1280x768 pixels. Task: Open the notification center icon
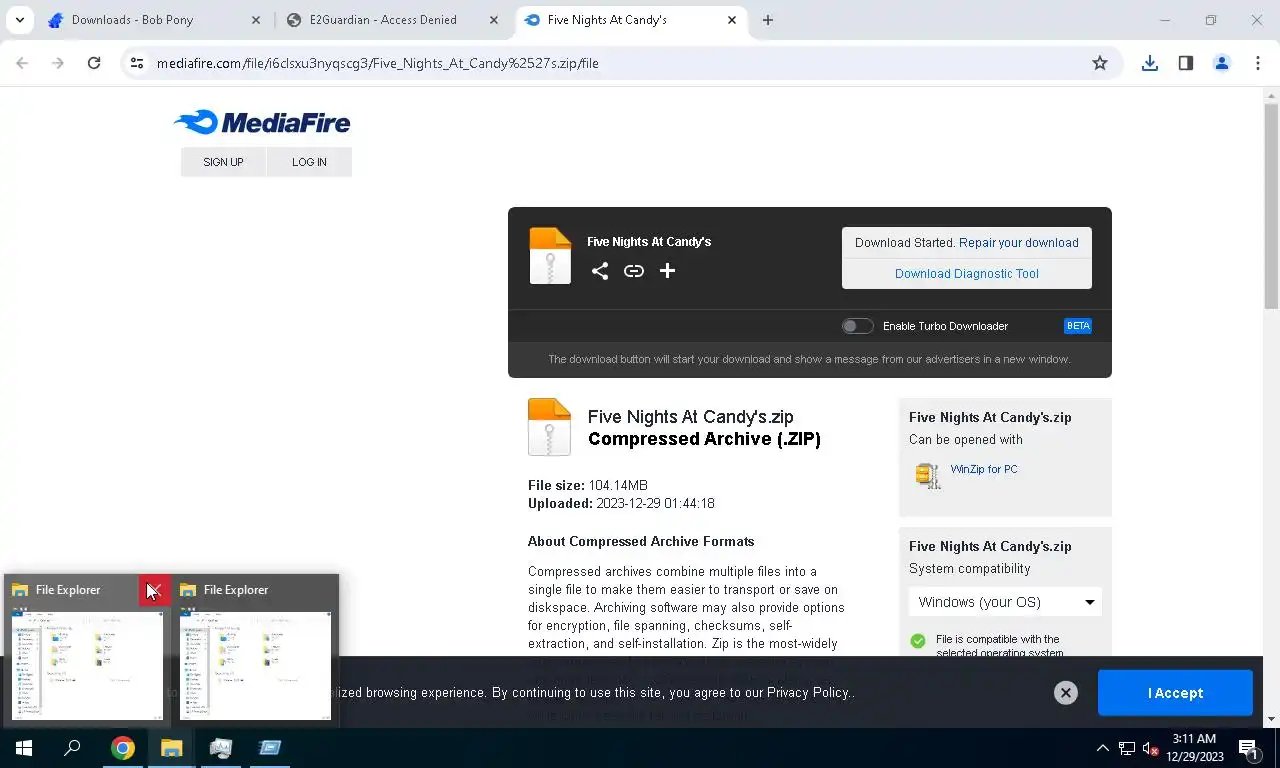point(1249,748)
